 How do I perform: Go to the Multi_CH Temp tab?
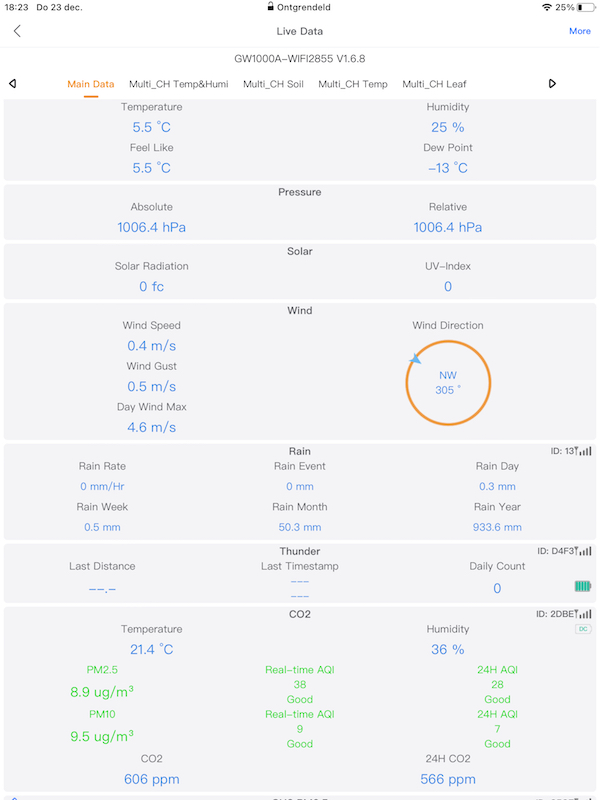pyautogui.click(x=353, y=84)
